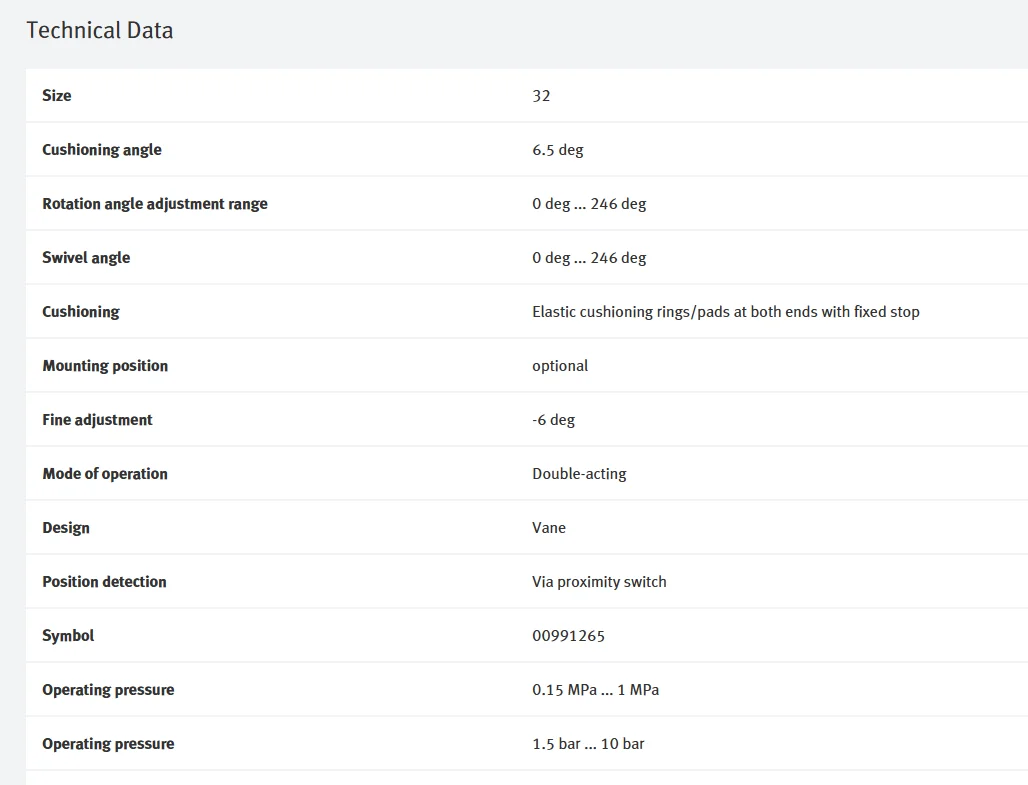Click the Rotation angle adjustment range label
This screenshot has width=1028, height=785.
click(155, 204)
